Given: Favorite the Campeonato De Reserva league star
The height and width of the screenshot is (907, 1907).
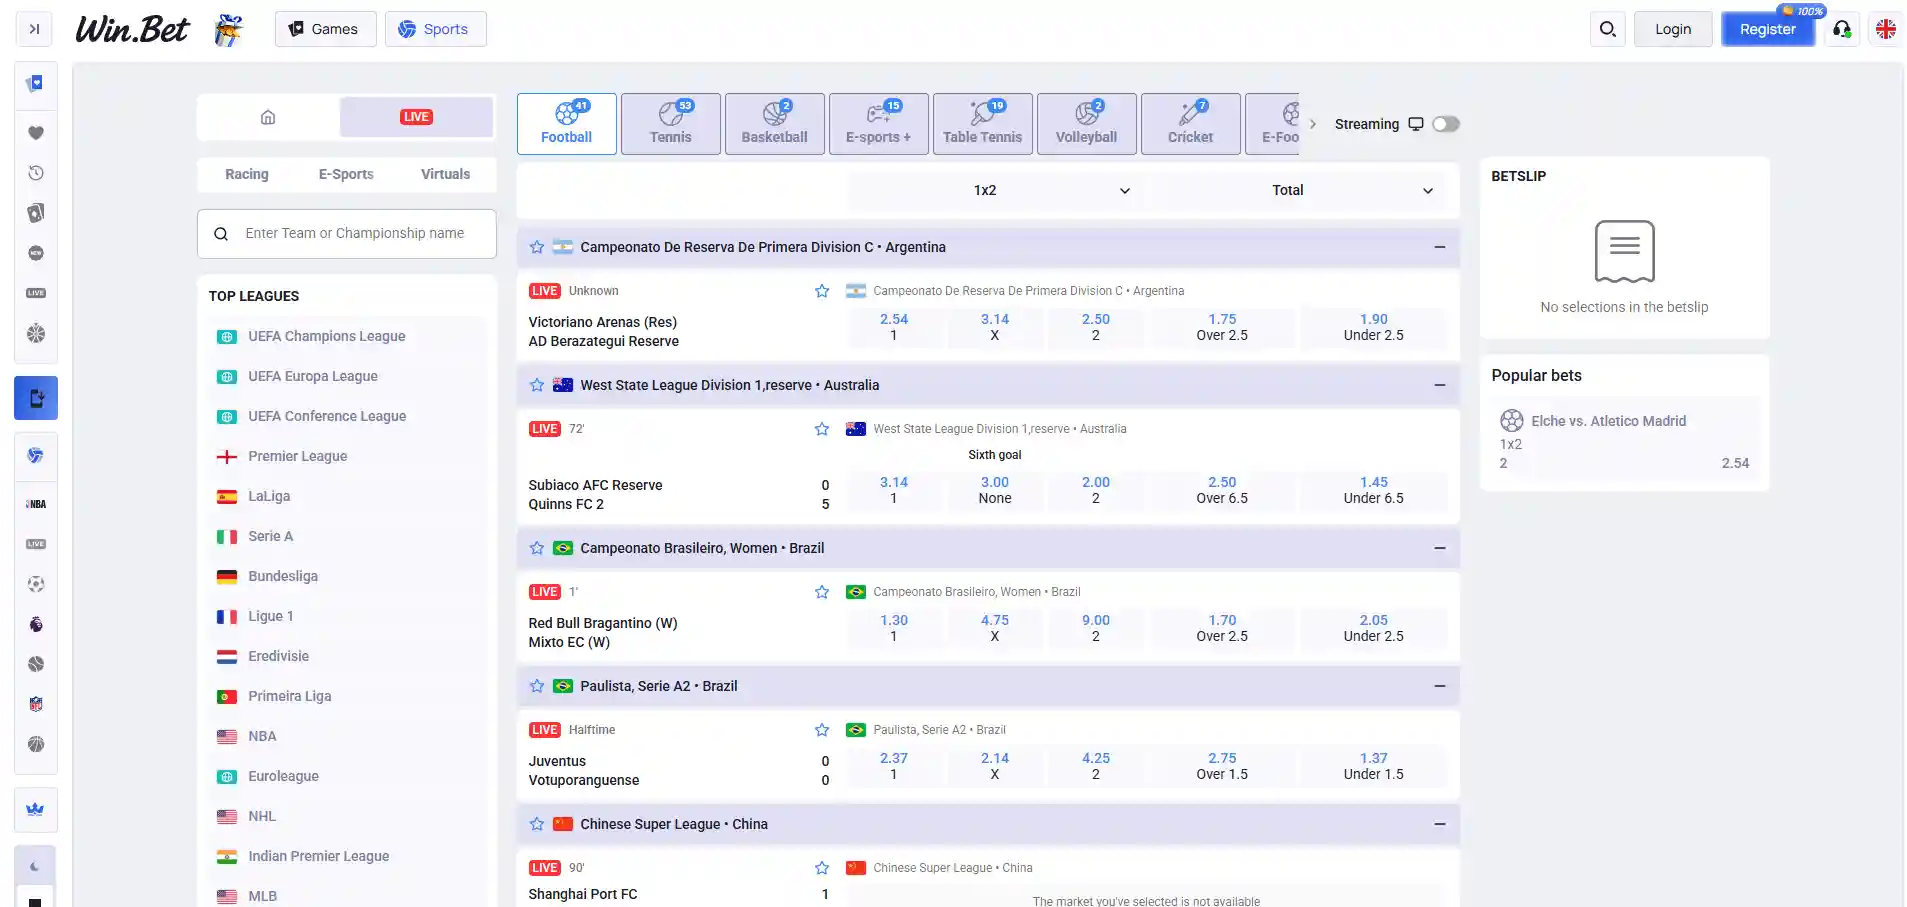Looking at the screenshot, I should click(x=537, y=247).
